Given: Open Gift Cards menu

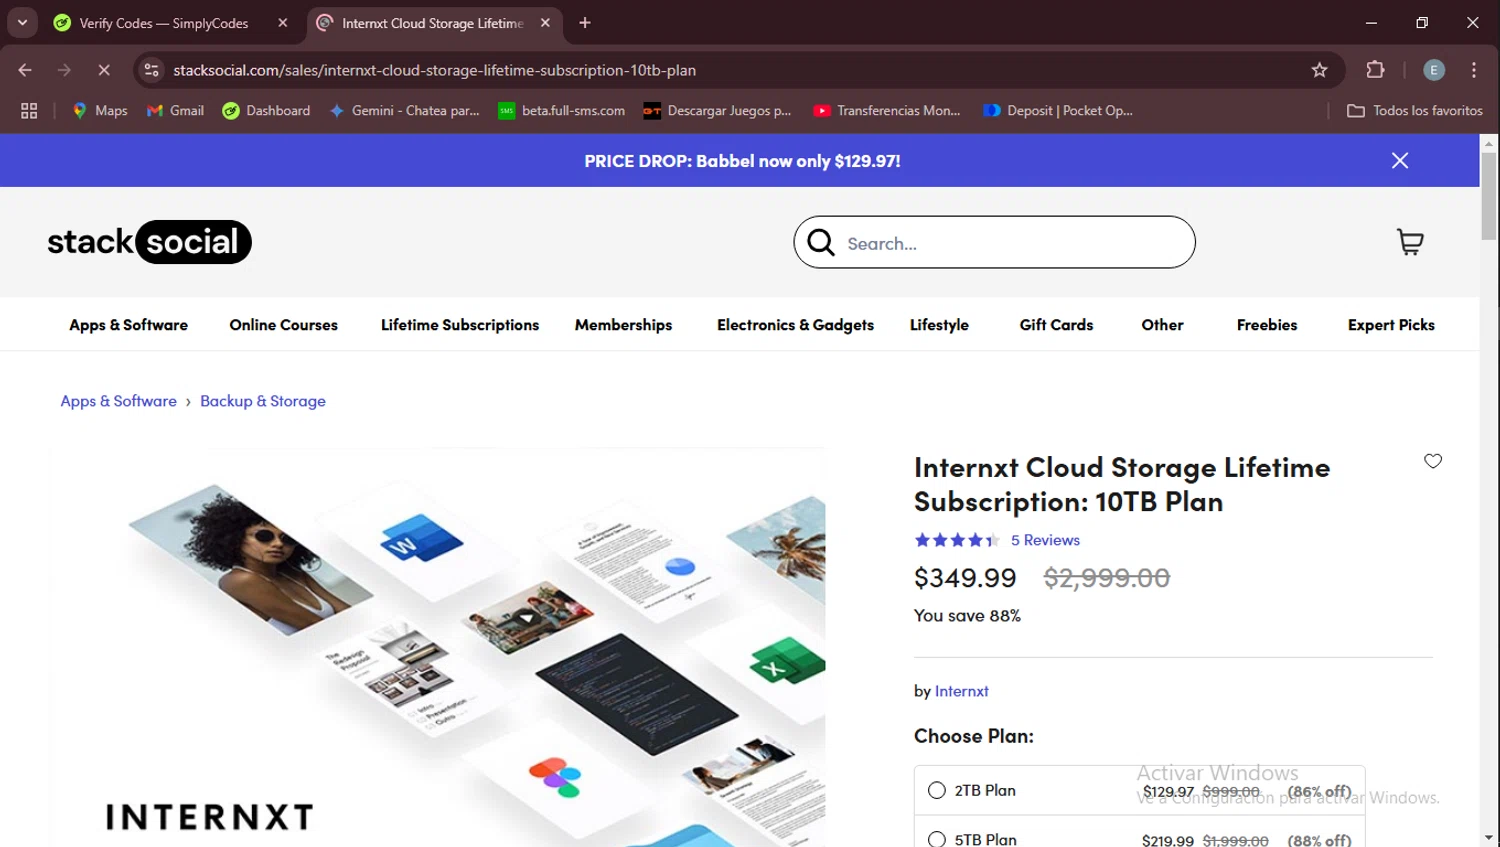Looking at the screenshot, I should tap(1056, 325).
